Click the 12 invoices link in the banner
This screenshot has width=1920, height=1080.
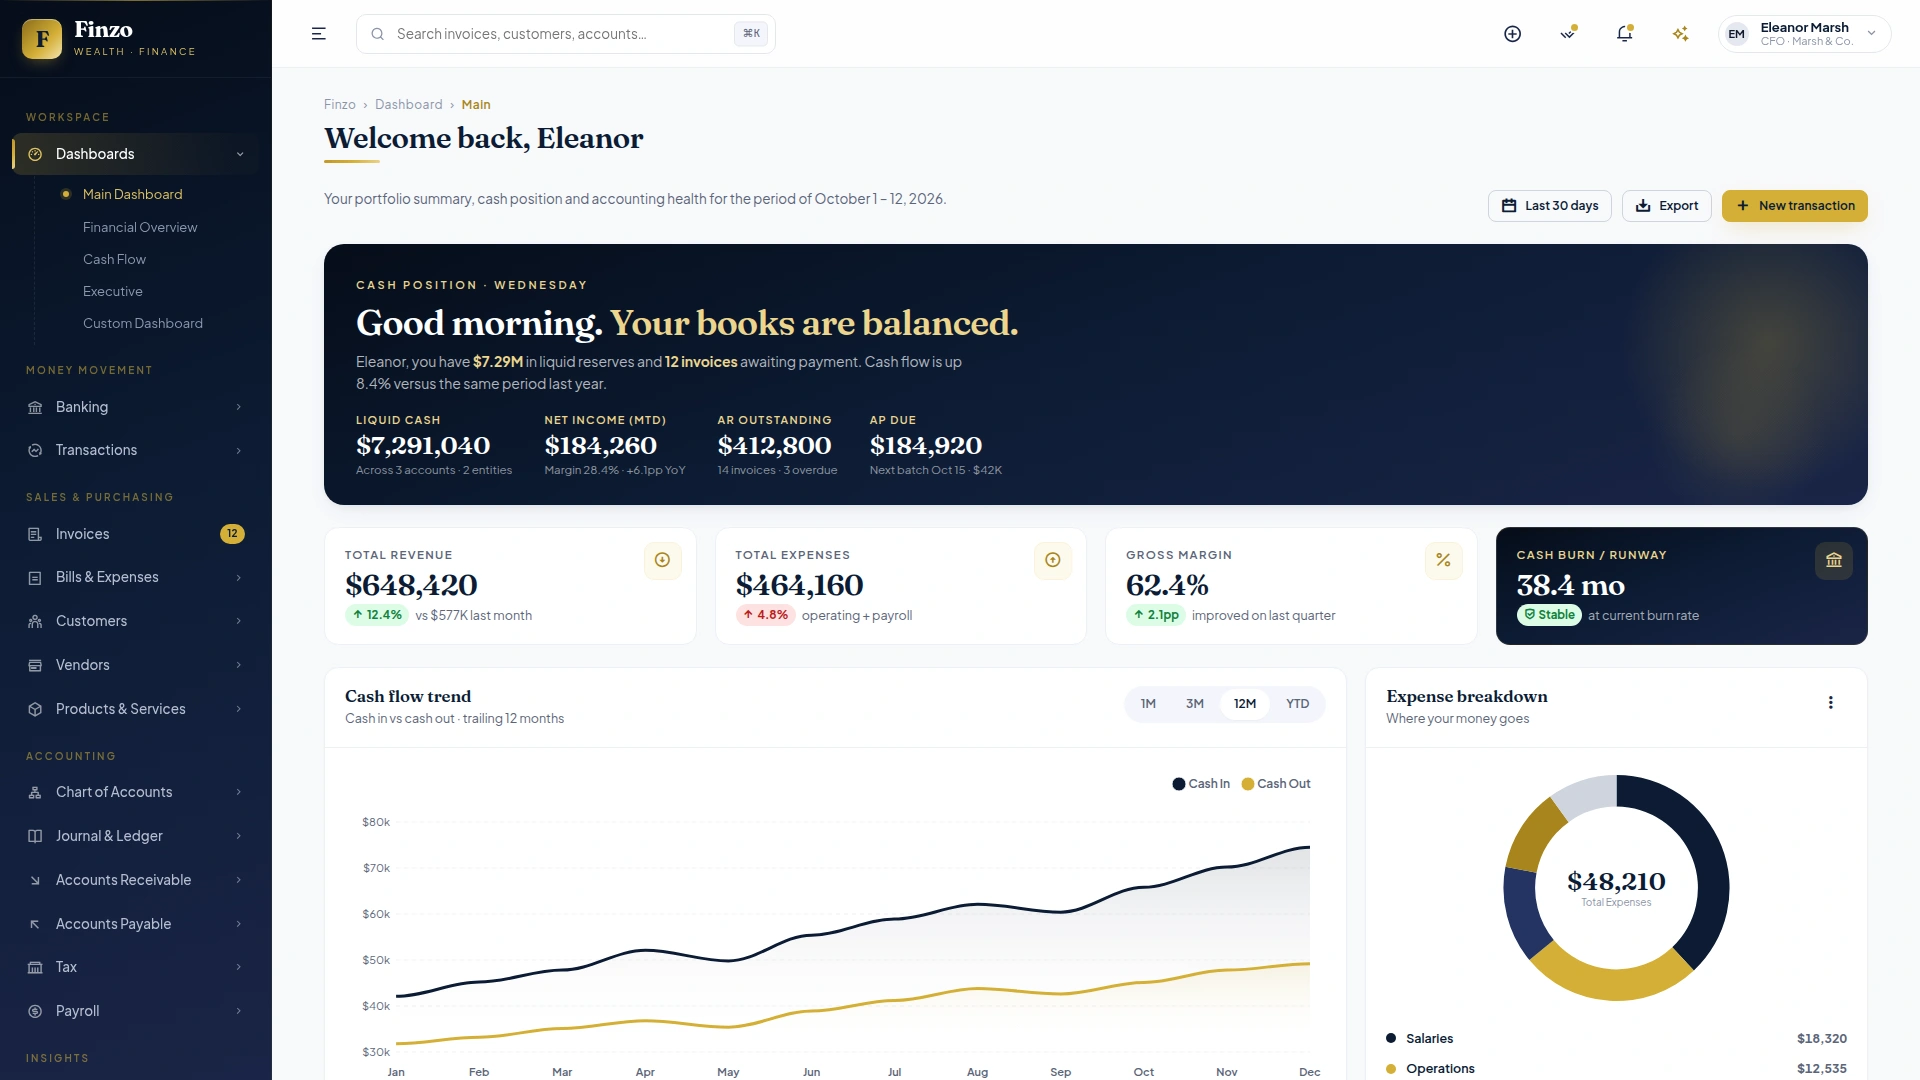coord(701,362)
